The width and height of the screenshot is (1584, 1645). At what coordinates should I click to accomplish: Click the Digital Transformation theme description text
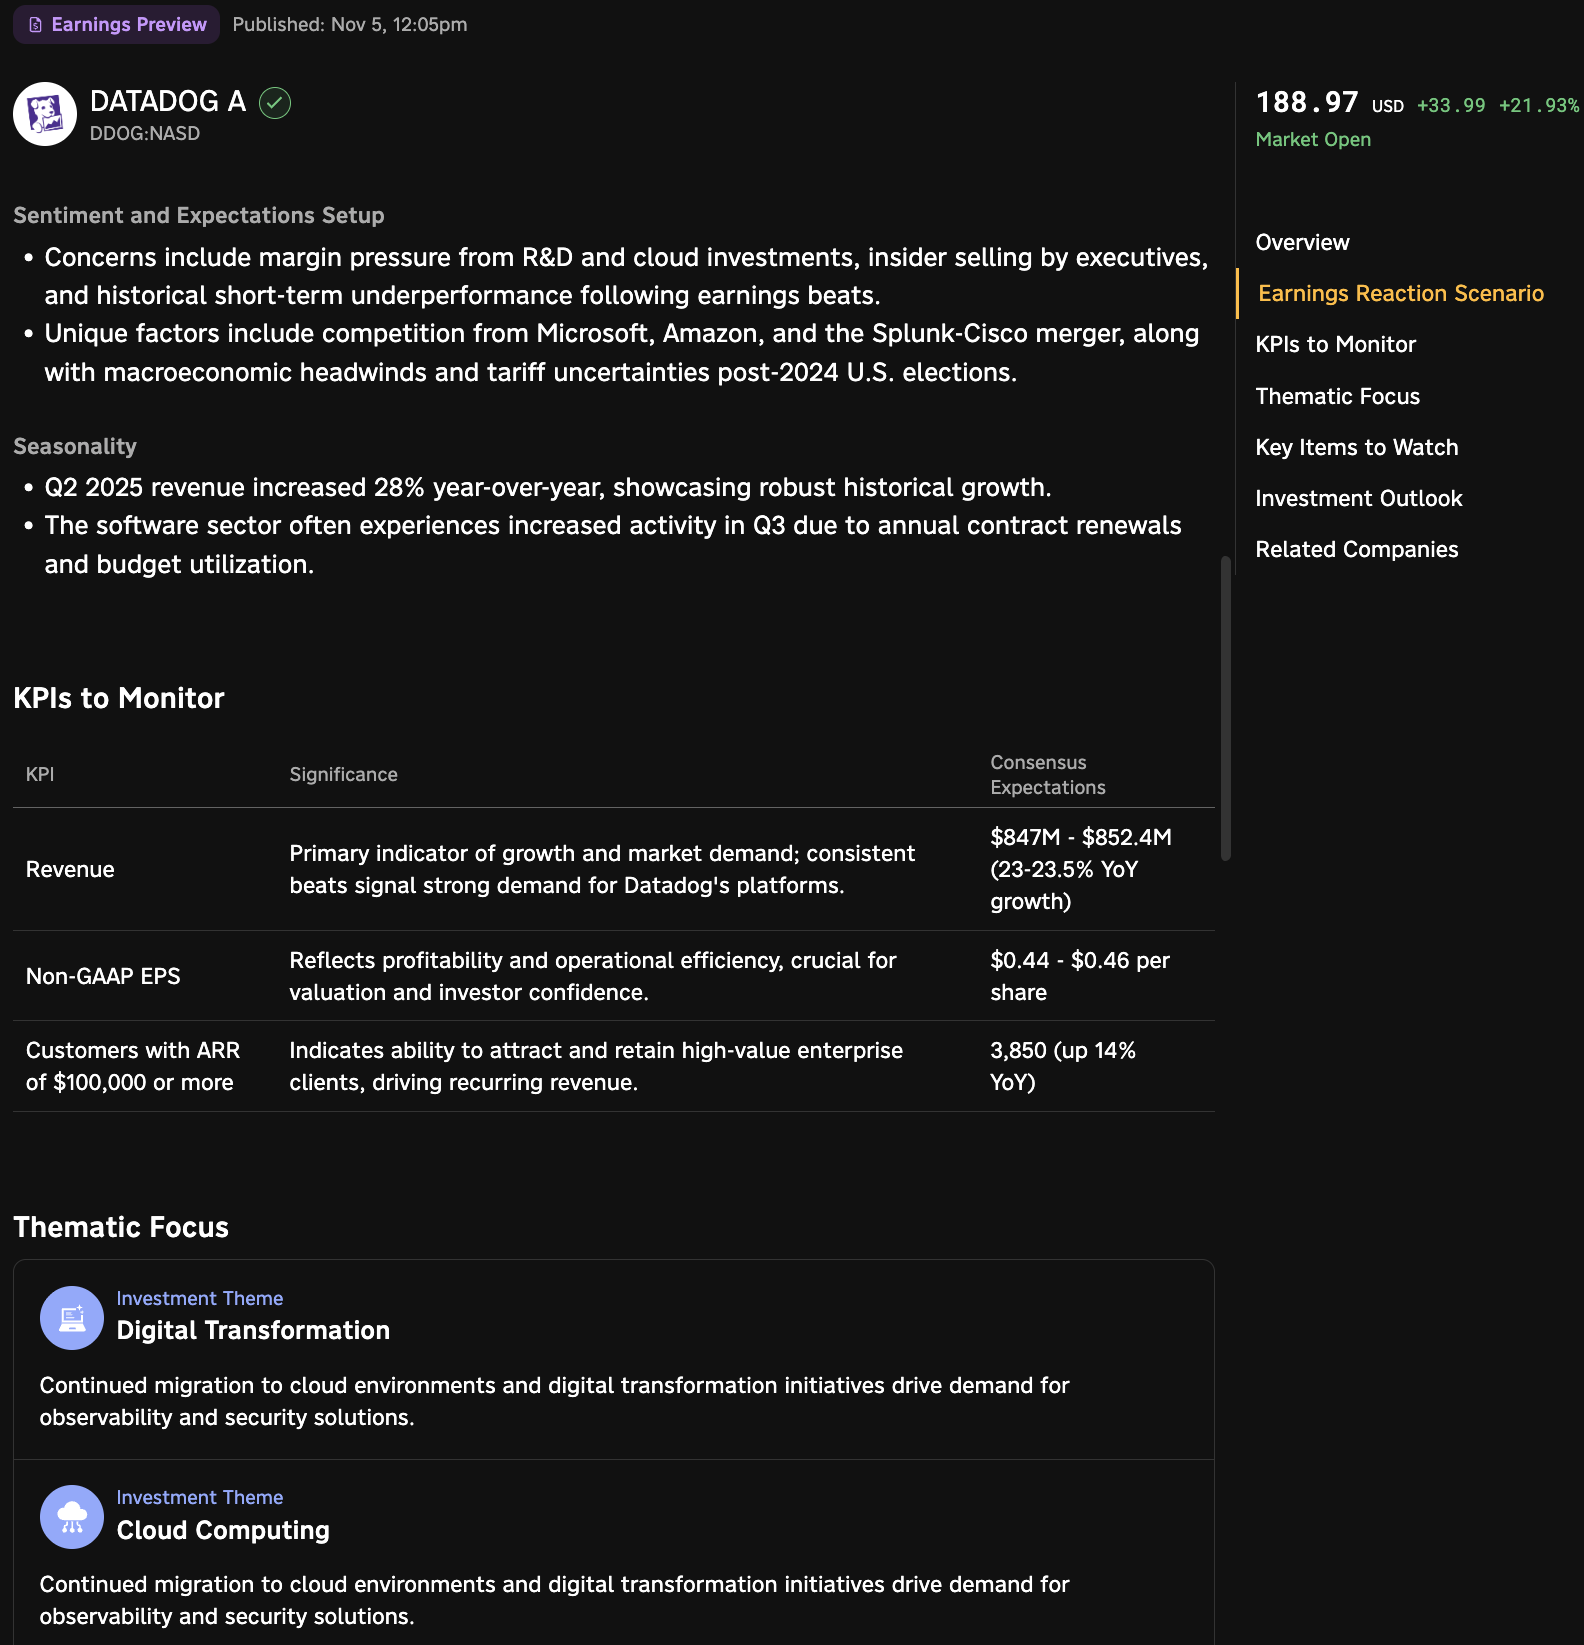coord(555,1401)
